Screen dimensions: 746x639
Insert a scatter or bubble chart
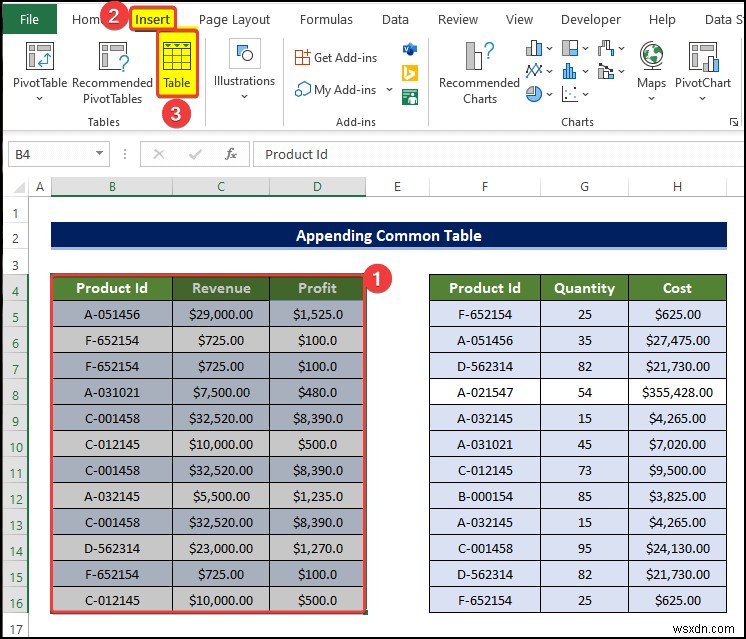point(569,94)
